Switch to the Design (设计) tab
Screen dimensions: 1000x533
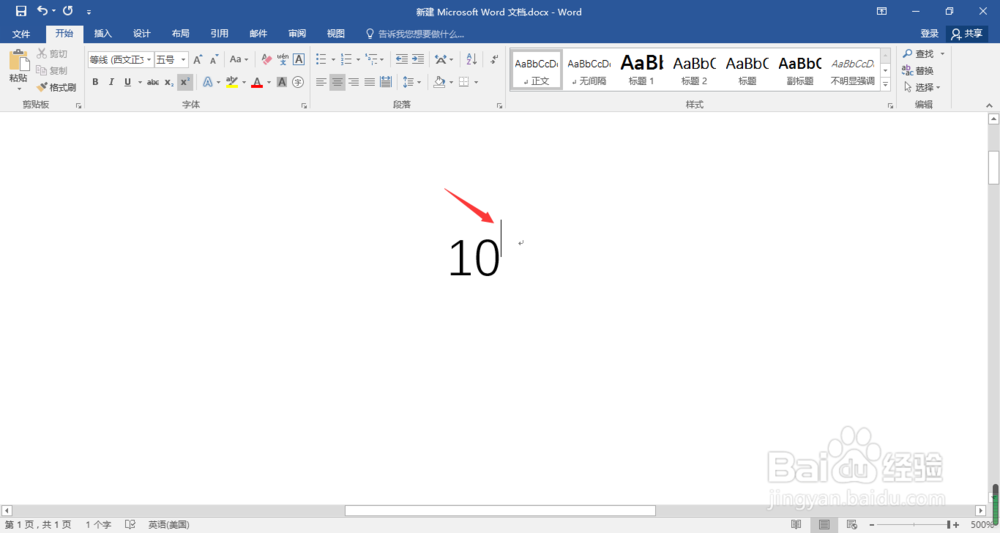point(142,34)
